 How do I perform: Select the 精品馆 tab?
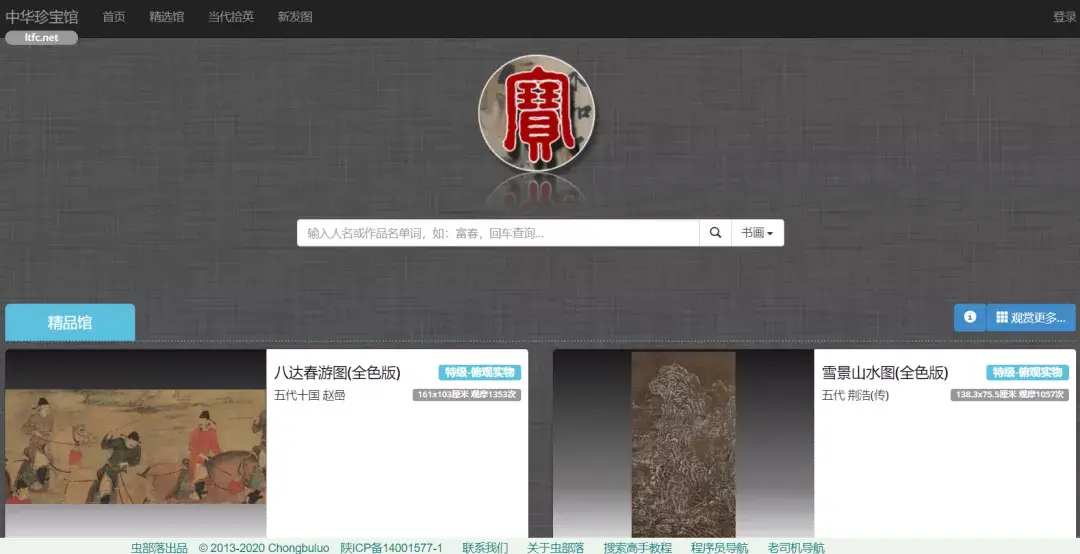click(70, 322)
